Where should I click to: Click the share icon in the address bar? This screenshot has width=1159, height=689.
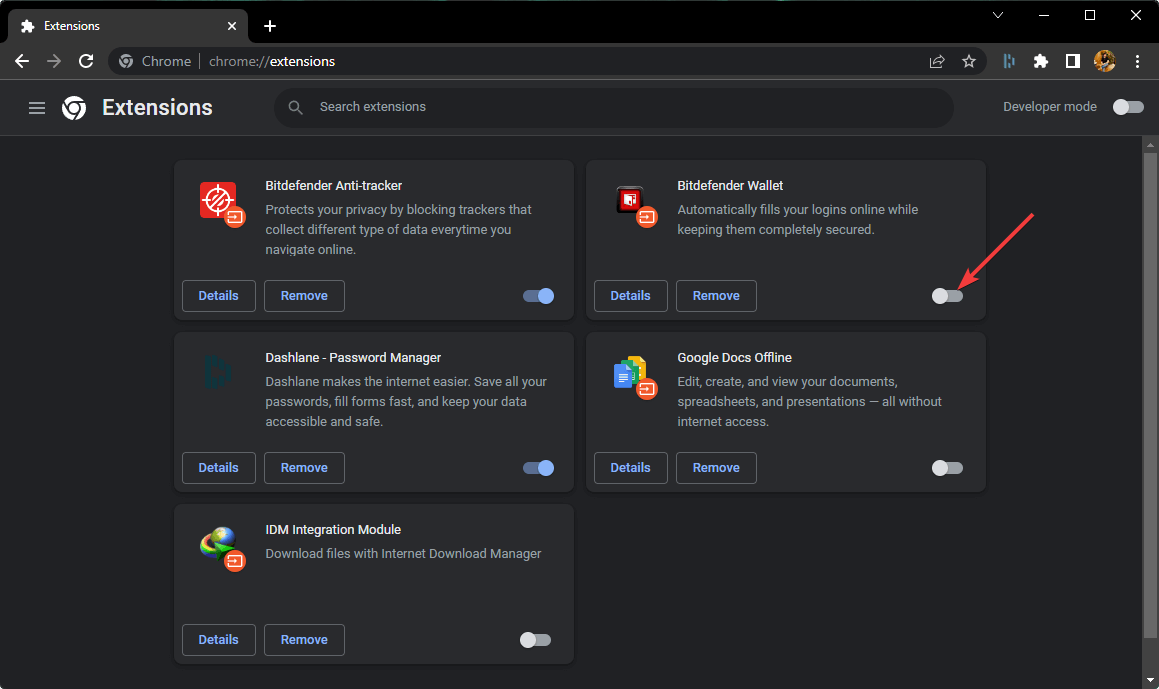[937, 61]
